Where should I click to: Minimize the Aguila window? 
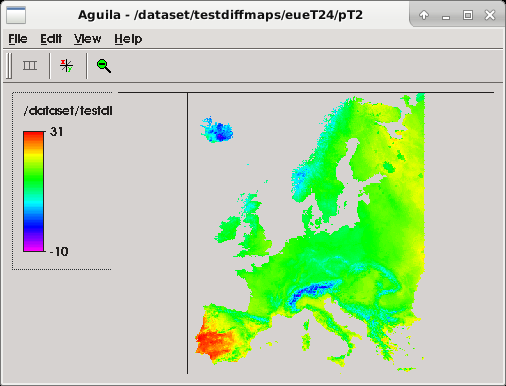446,16
